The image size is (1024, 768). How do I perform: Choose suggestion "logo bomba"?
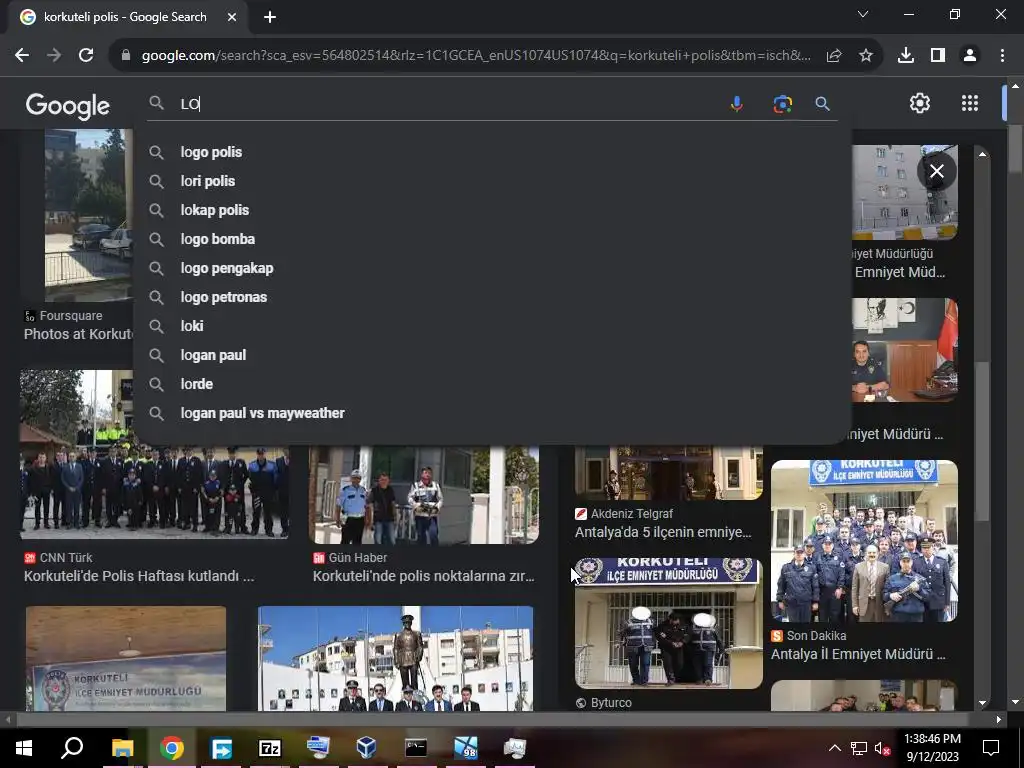click(492, 239)
